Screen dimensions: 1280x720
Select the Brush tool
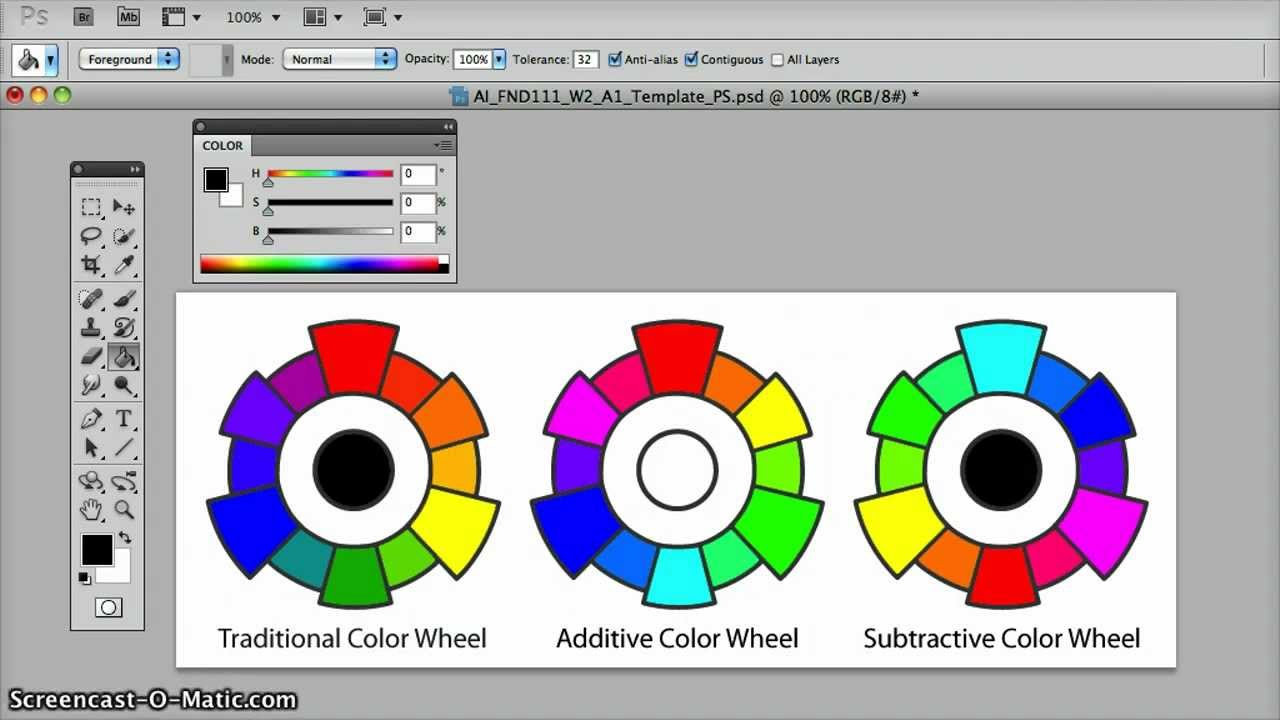[x=124, y=298]
